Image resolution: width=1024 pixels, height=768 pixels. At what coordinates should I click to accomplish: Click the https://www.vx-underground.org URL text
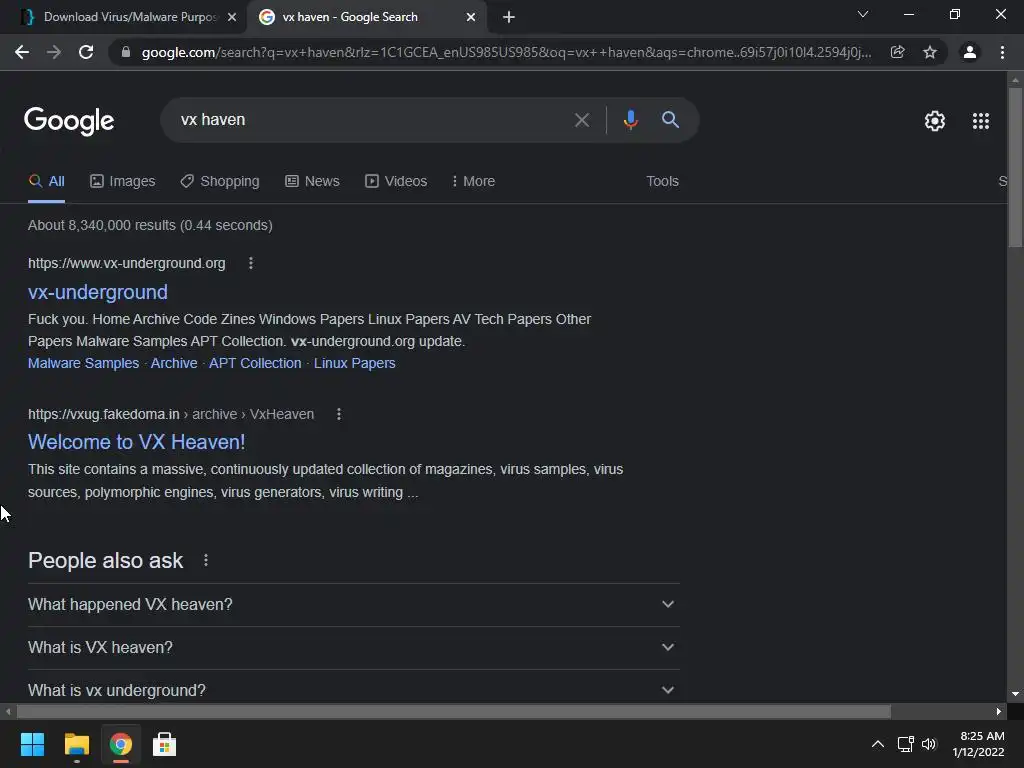(x=127, y=263)
